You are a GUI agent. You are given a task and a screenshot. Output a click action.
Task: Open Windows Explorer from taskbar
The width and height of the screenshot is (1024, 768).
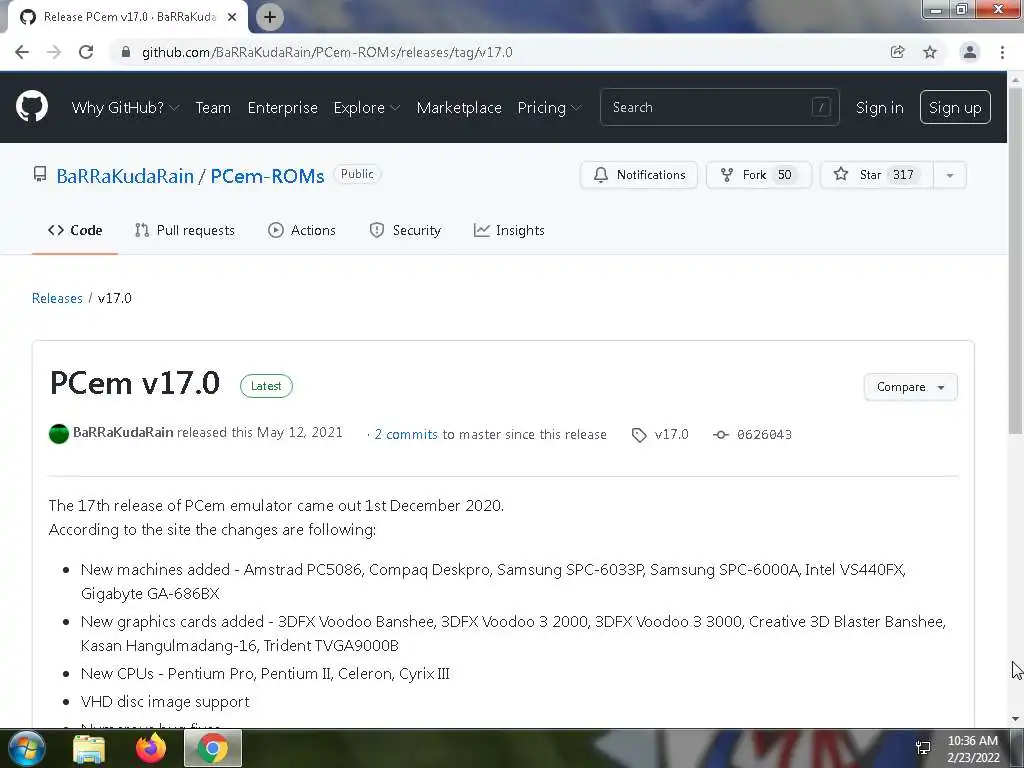click(89, 748)
